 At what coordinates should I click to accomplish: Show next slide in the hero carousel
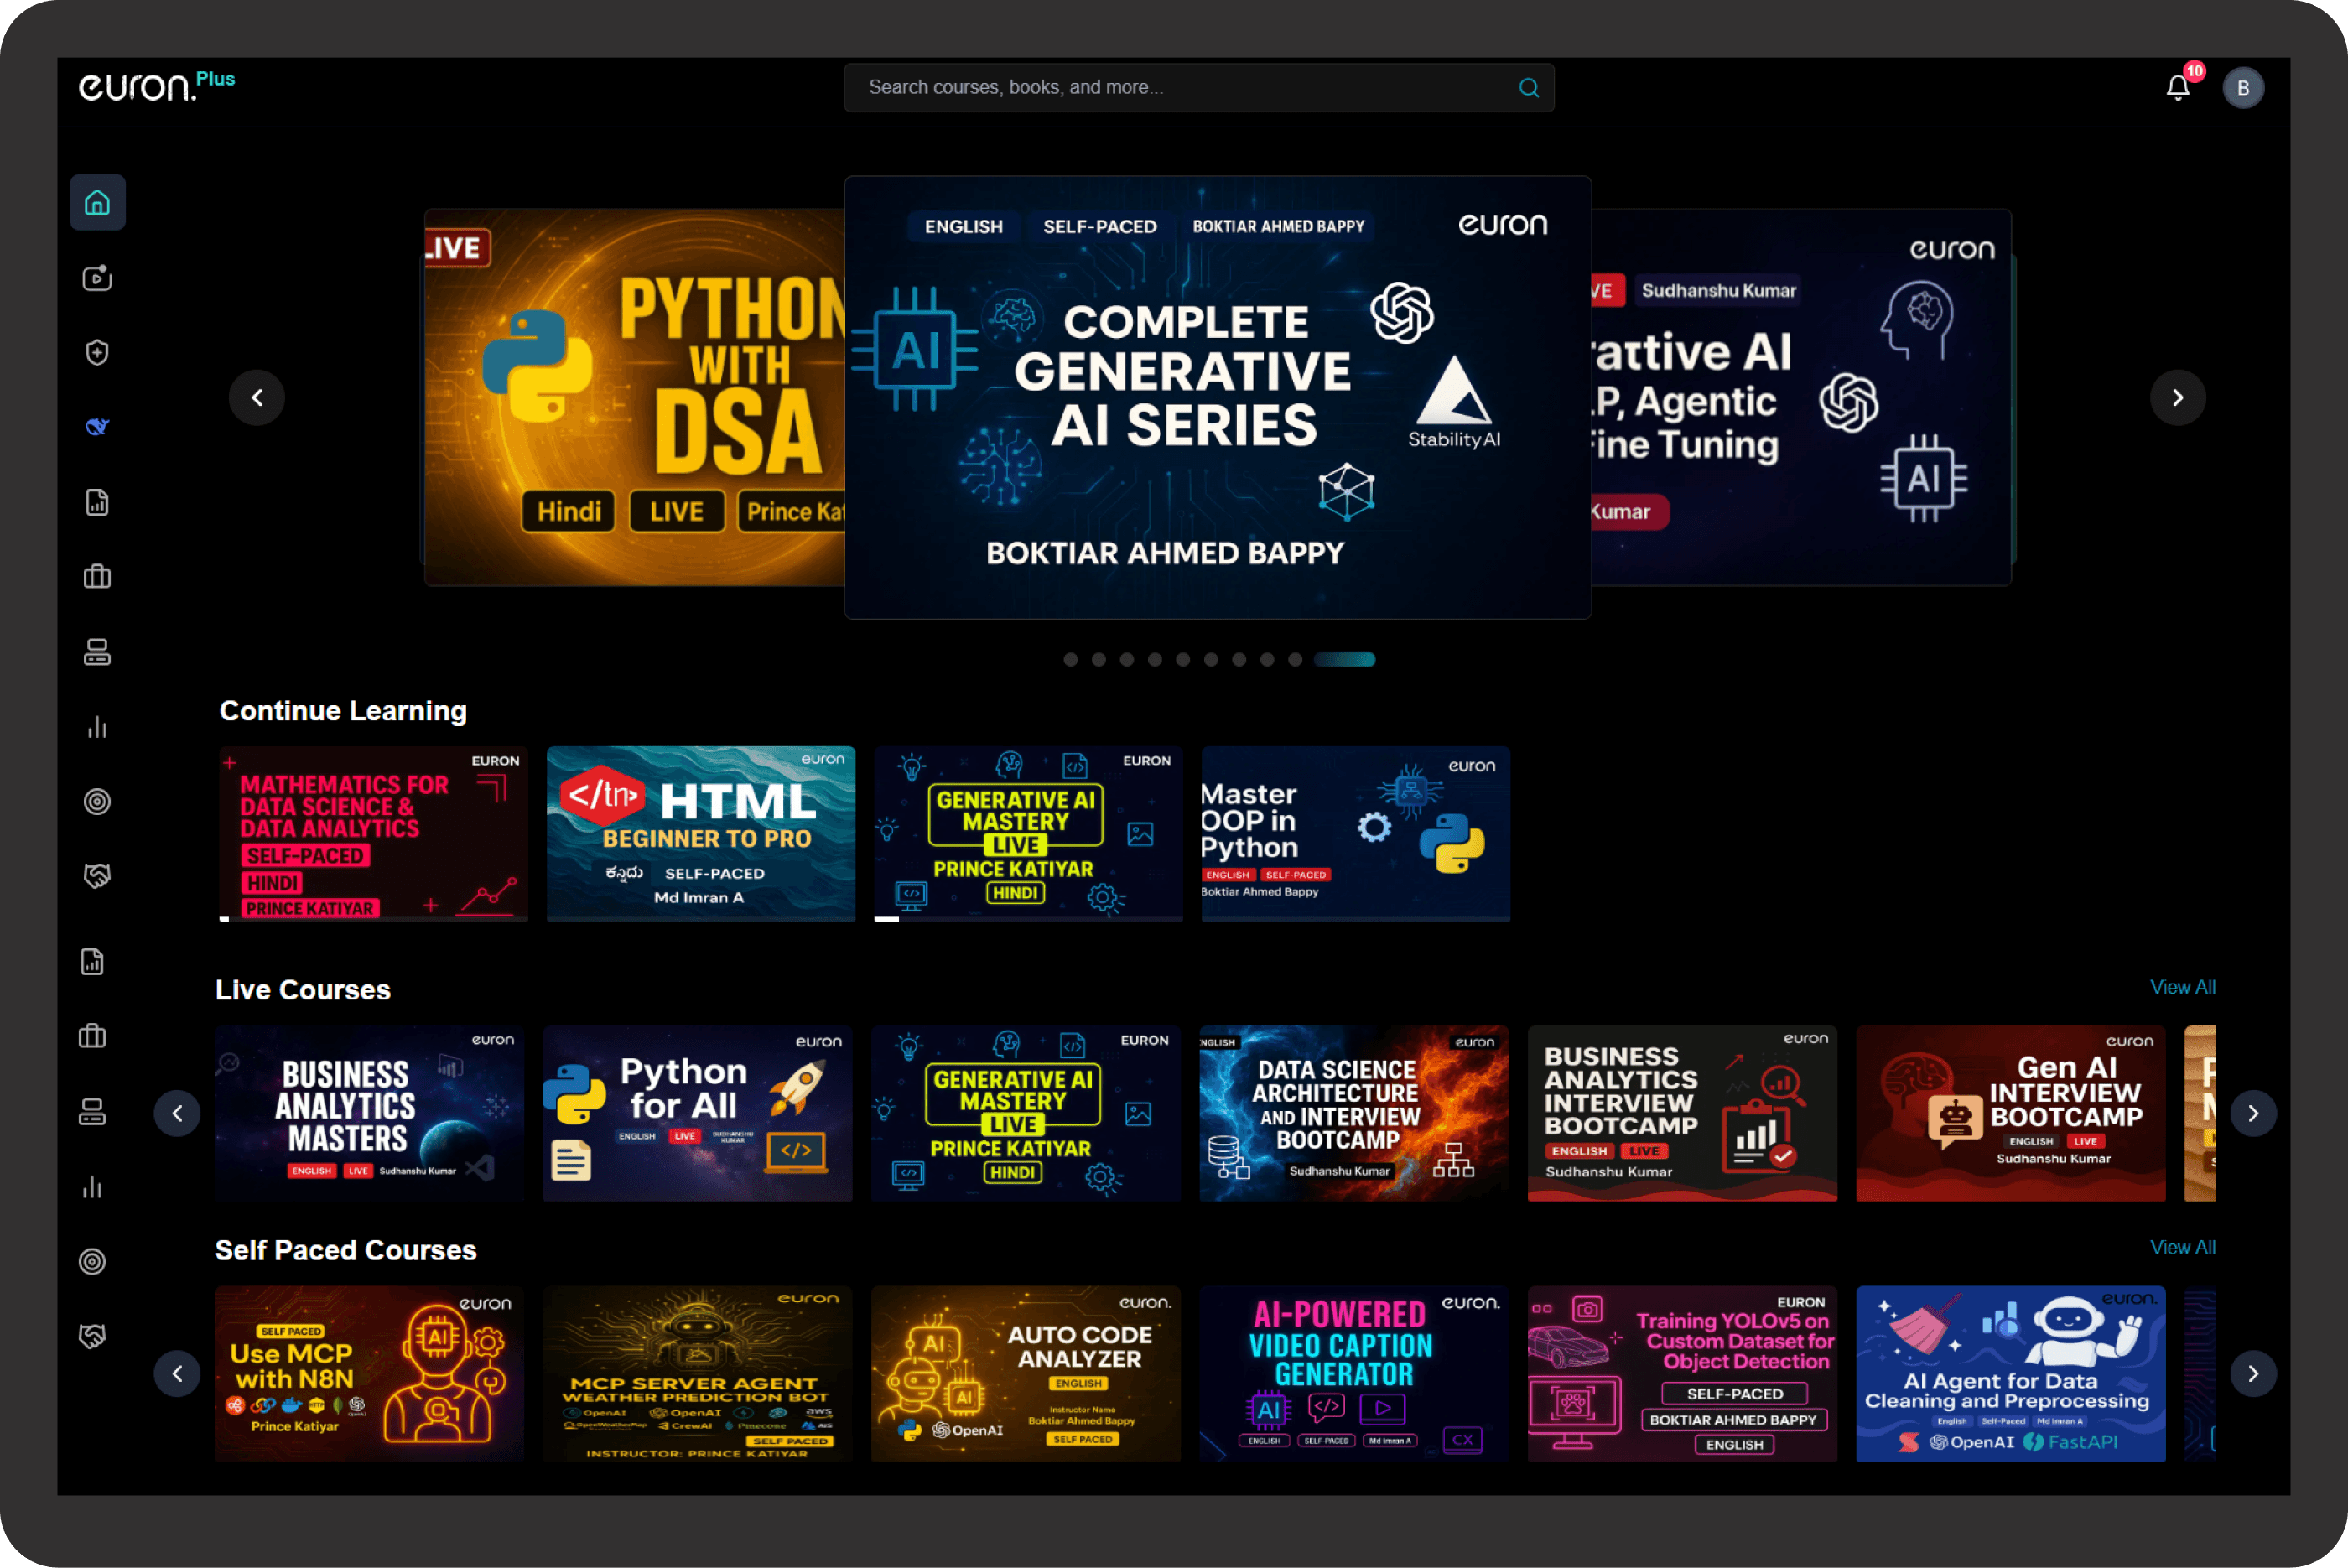(2178, 398)
